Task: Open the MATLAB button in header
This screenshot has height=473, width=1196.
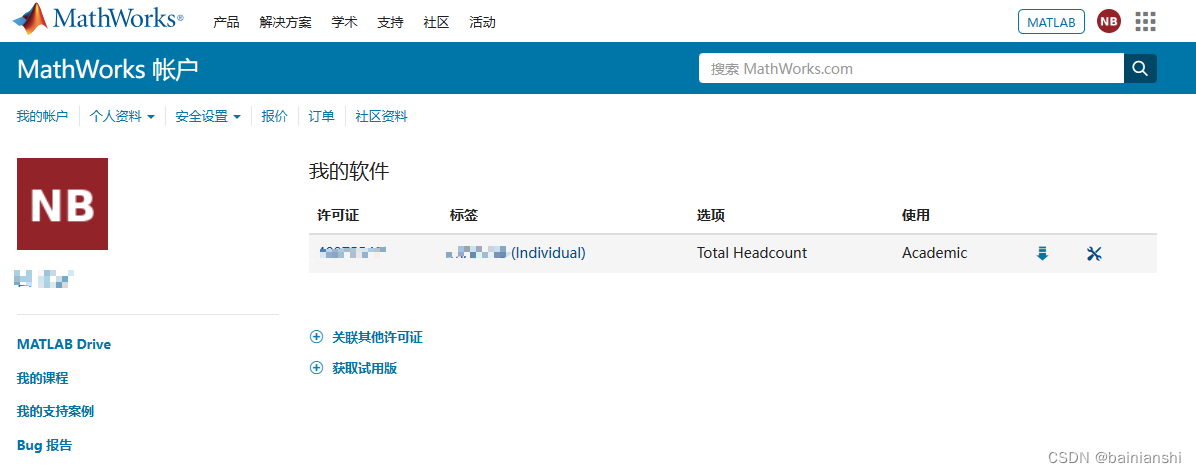Action: click(x=1051, y=22)
